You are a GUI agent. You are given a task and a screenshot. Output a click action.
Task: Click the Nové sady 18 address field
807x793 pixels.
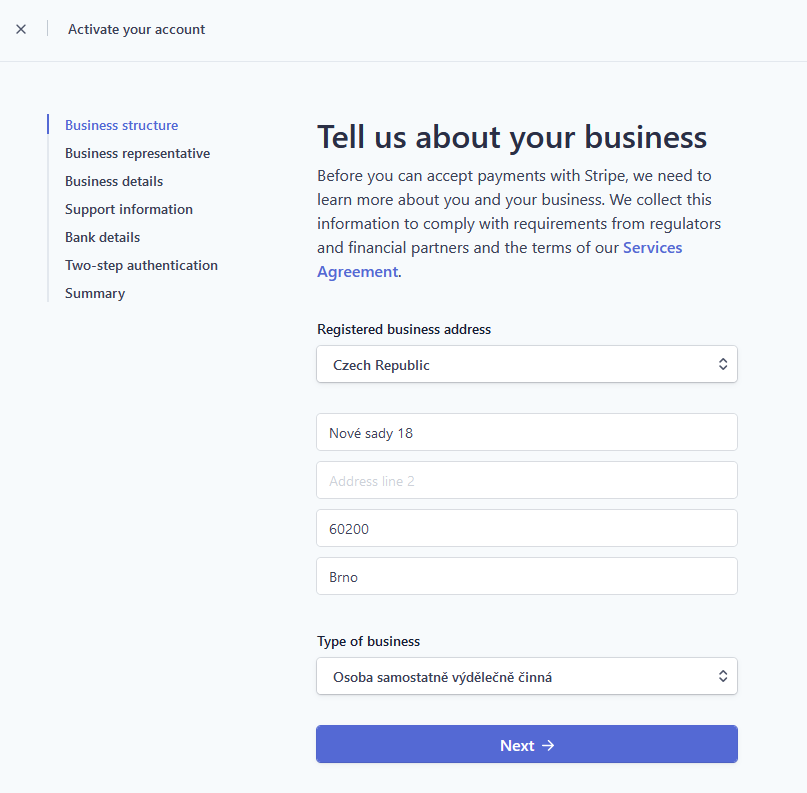526,433
